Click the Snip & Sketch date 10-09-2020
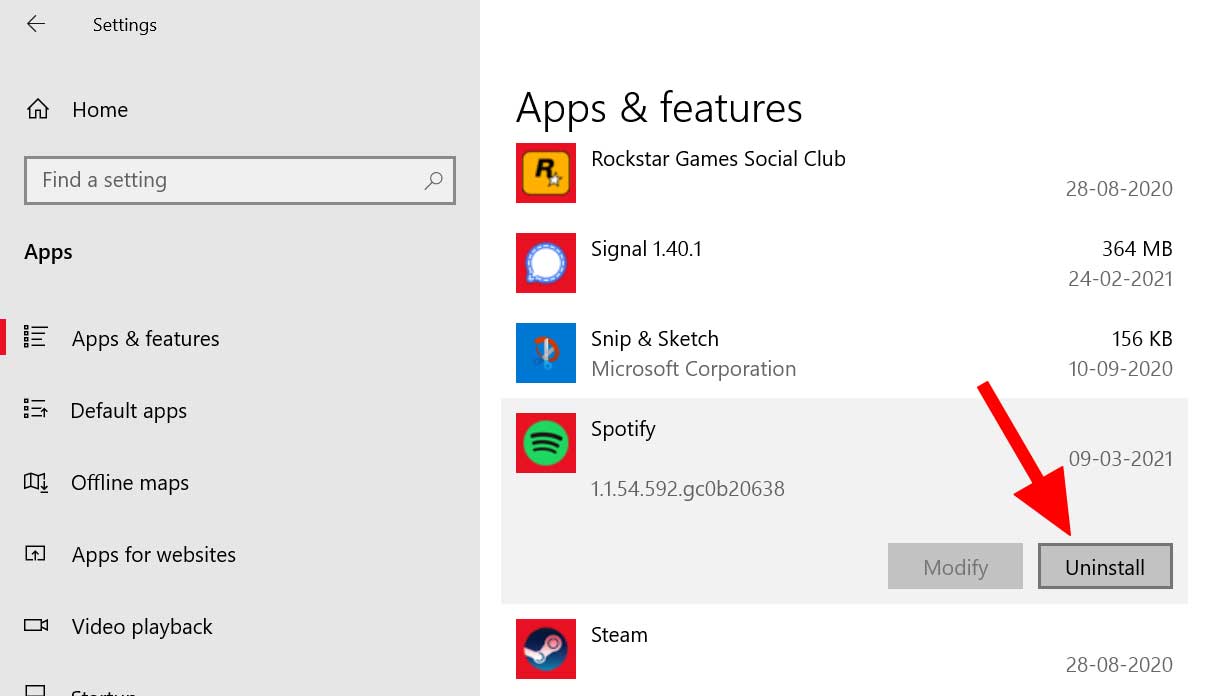The height and width of the screenshot is (696, 1221). [1120, 369]
